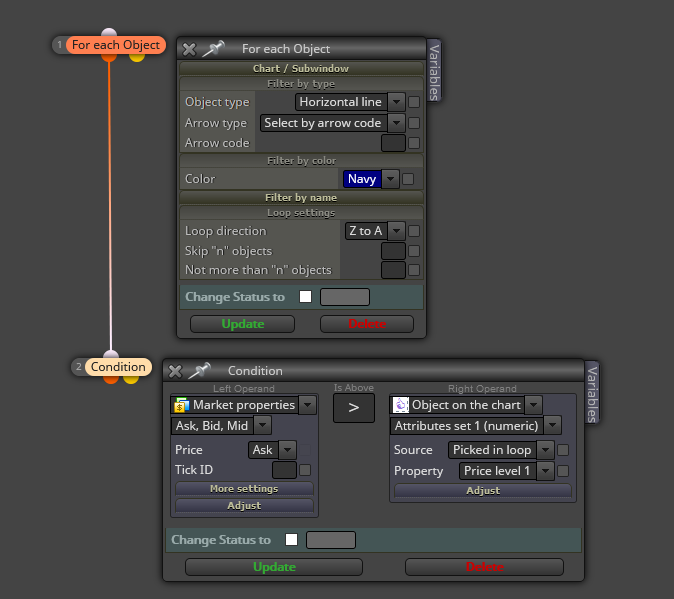Click Delete in the Condition panel

coord(484,567)
